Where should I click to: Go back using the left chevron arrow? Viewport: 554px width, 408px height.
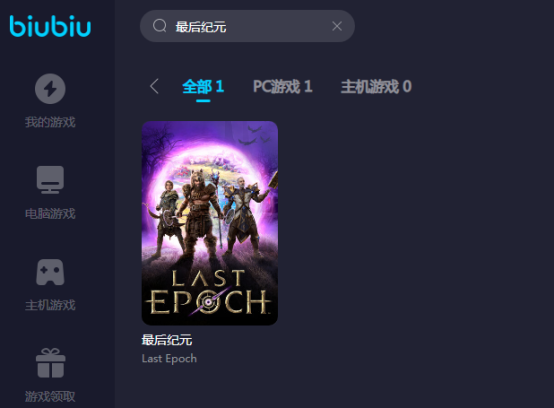coord(154,87)
